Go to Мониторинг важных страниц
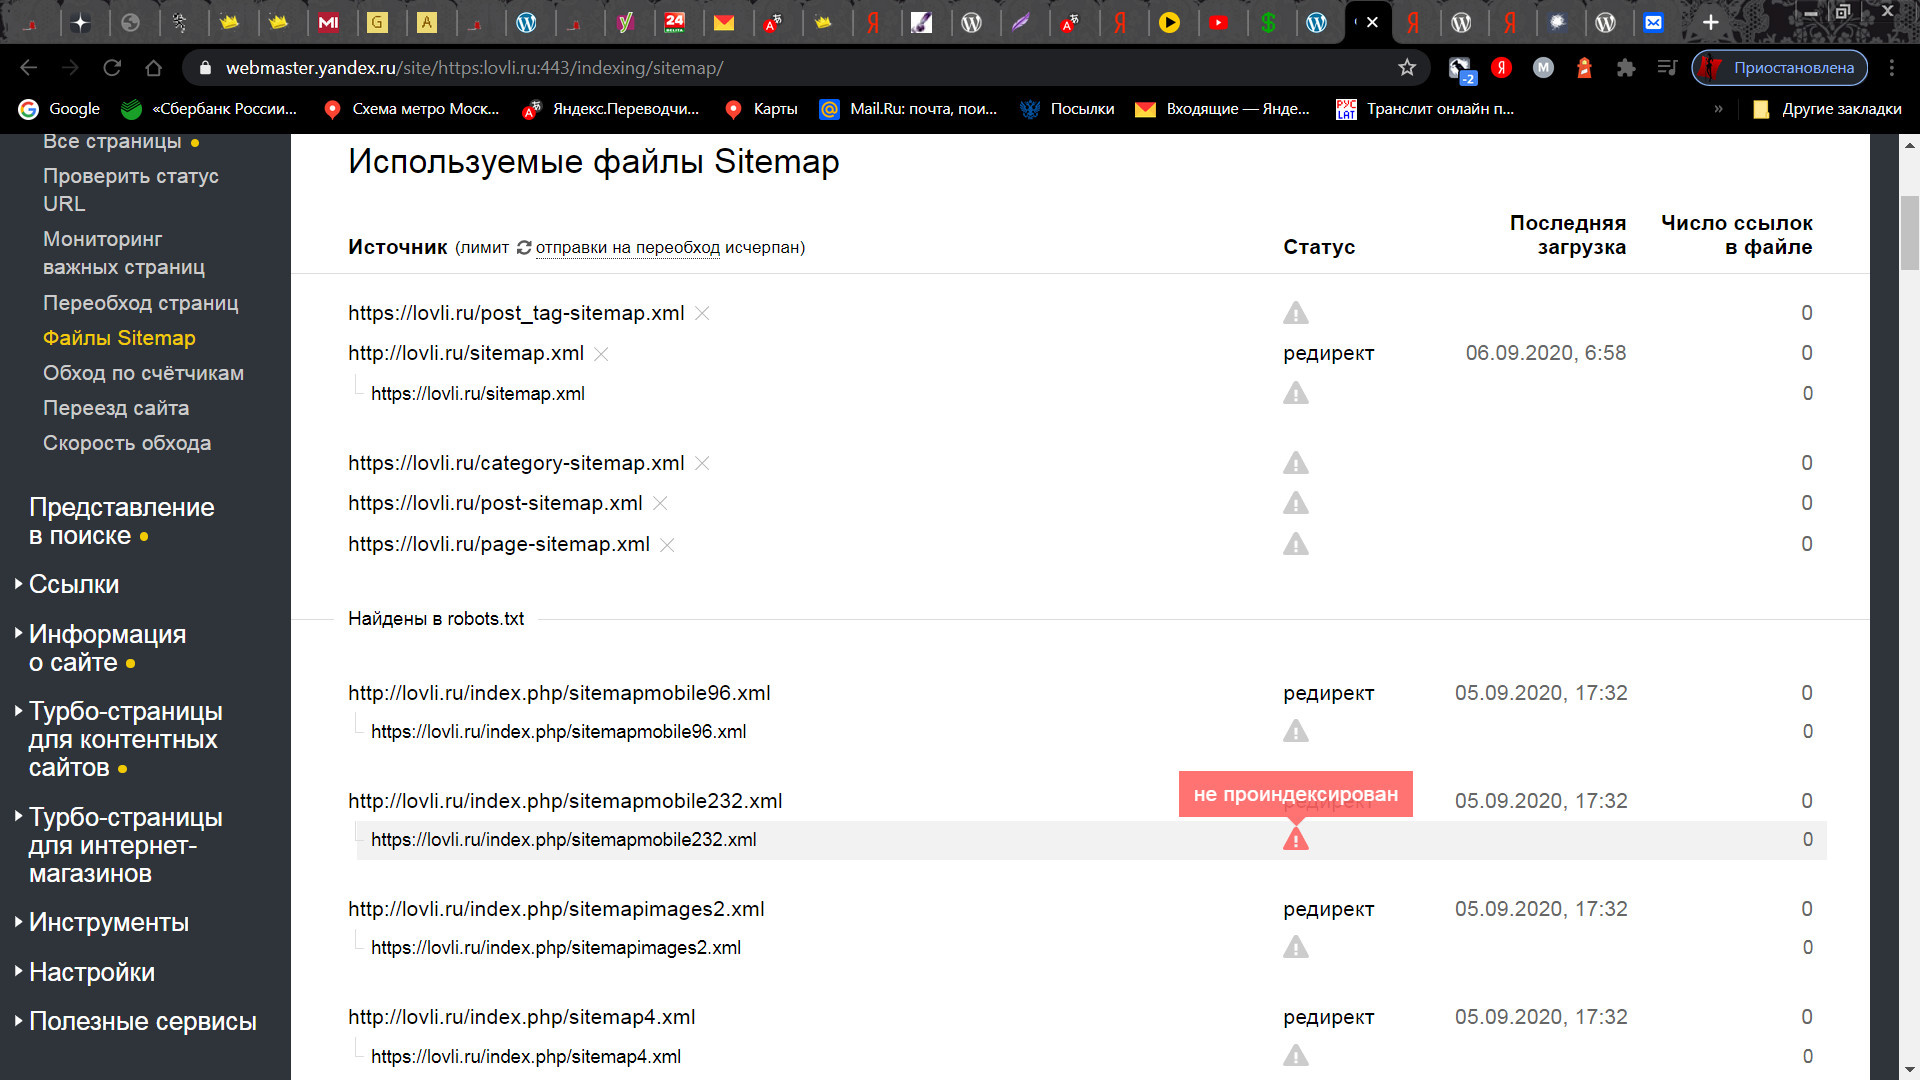Viewport: 1920px width, 1080px height. pos(124,253)
